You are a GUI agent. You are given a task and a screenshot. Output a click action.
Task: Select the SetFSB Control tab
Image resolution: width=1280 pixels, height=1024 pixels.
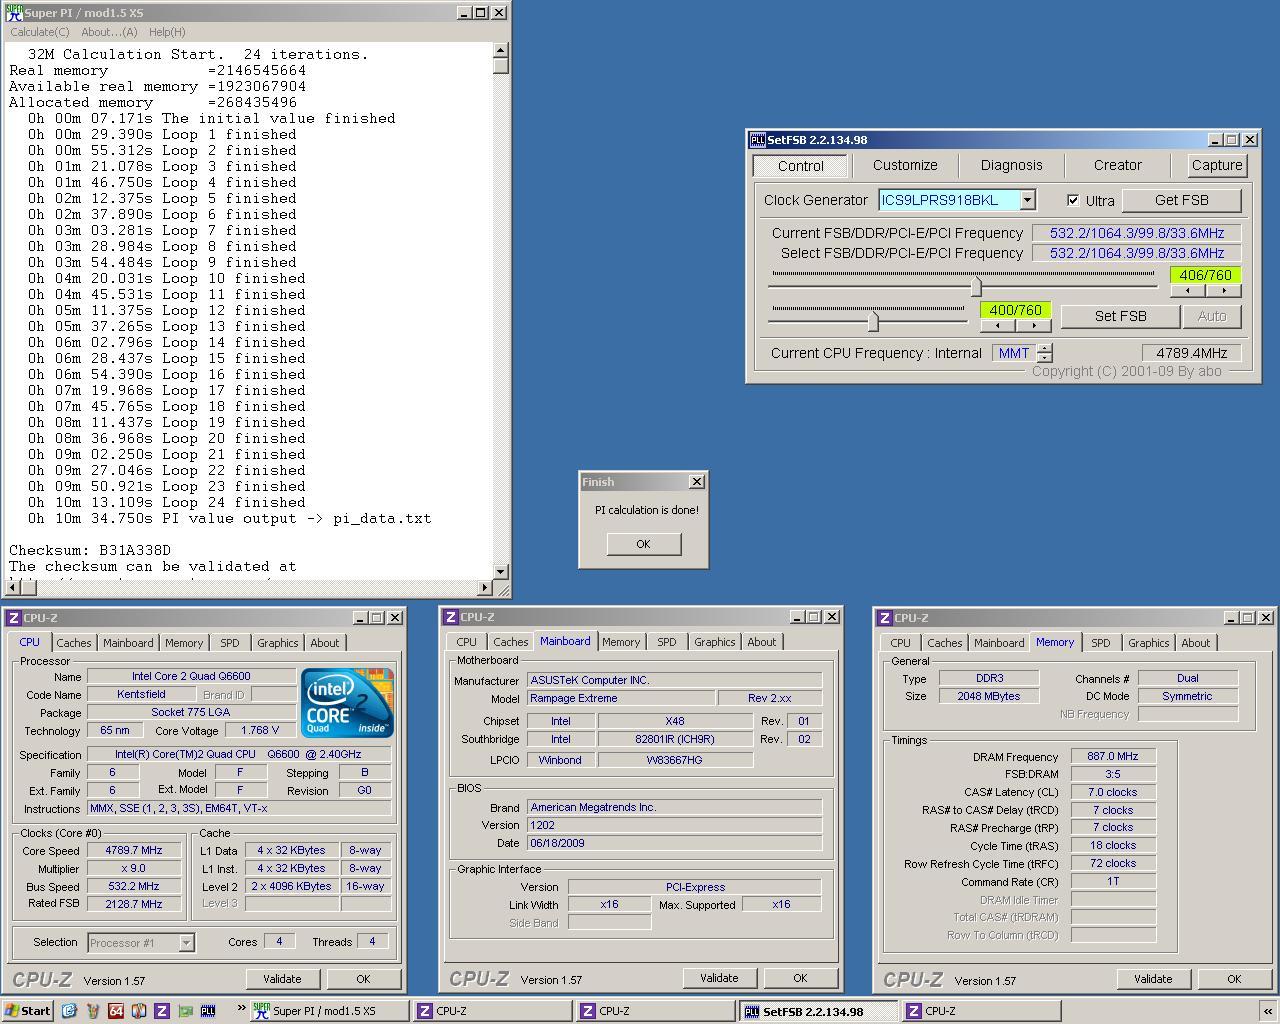(801, 166)
